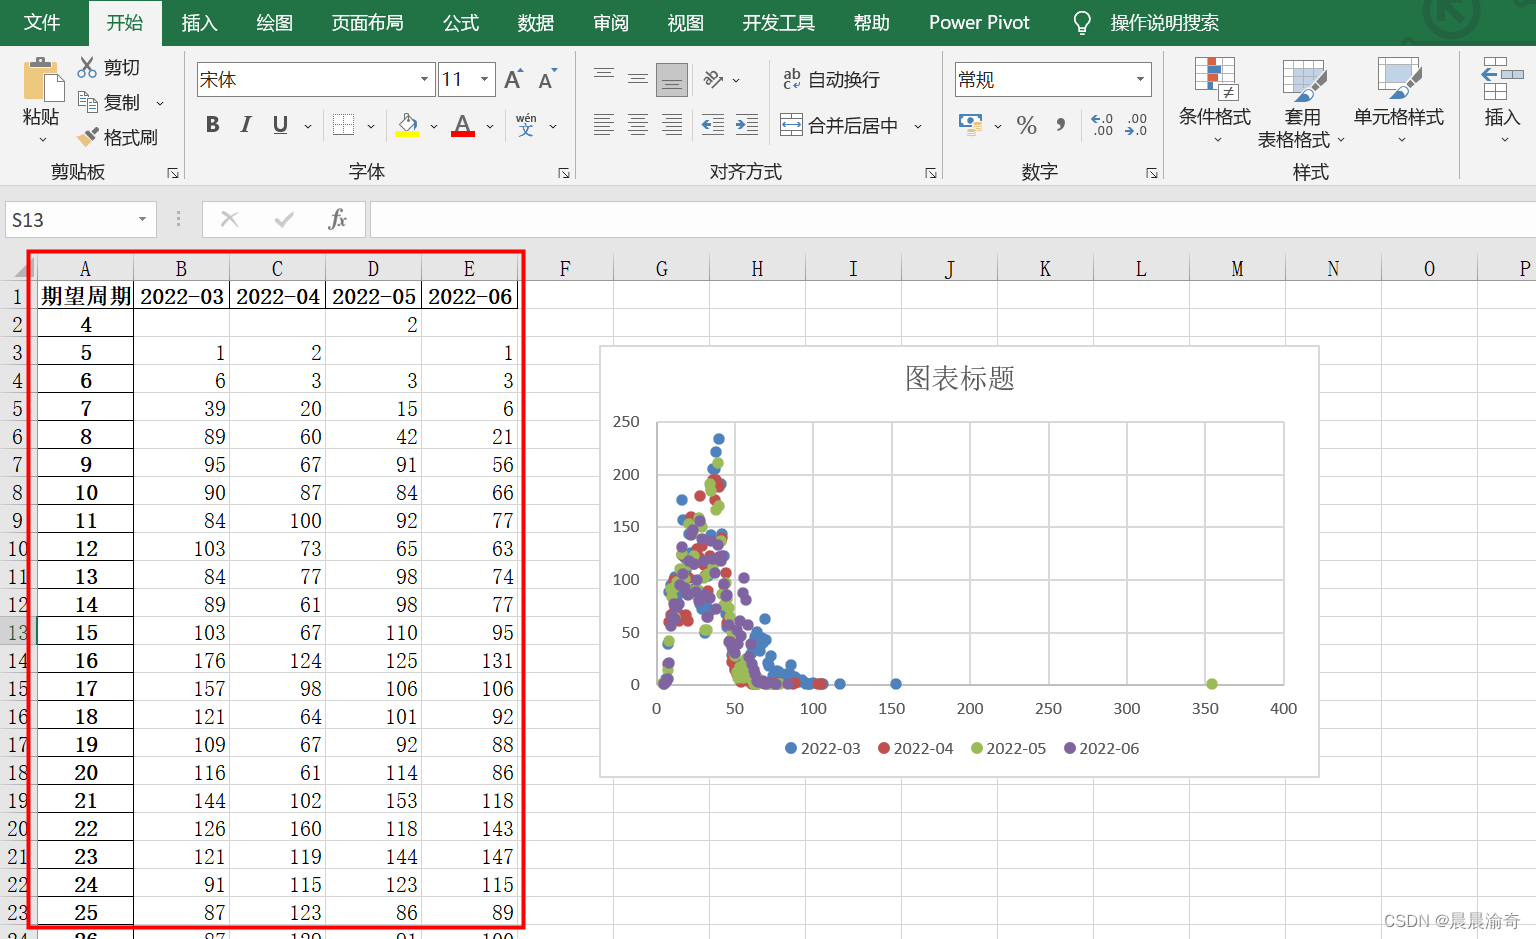
Task: Toggle 2022-04 series in chart legend
Action: tap(915, 748)
